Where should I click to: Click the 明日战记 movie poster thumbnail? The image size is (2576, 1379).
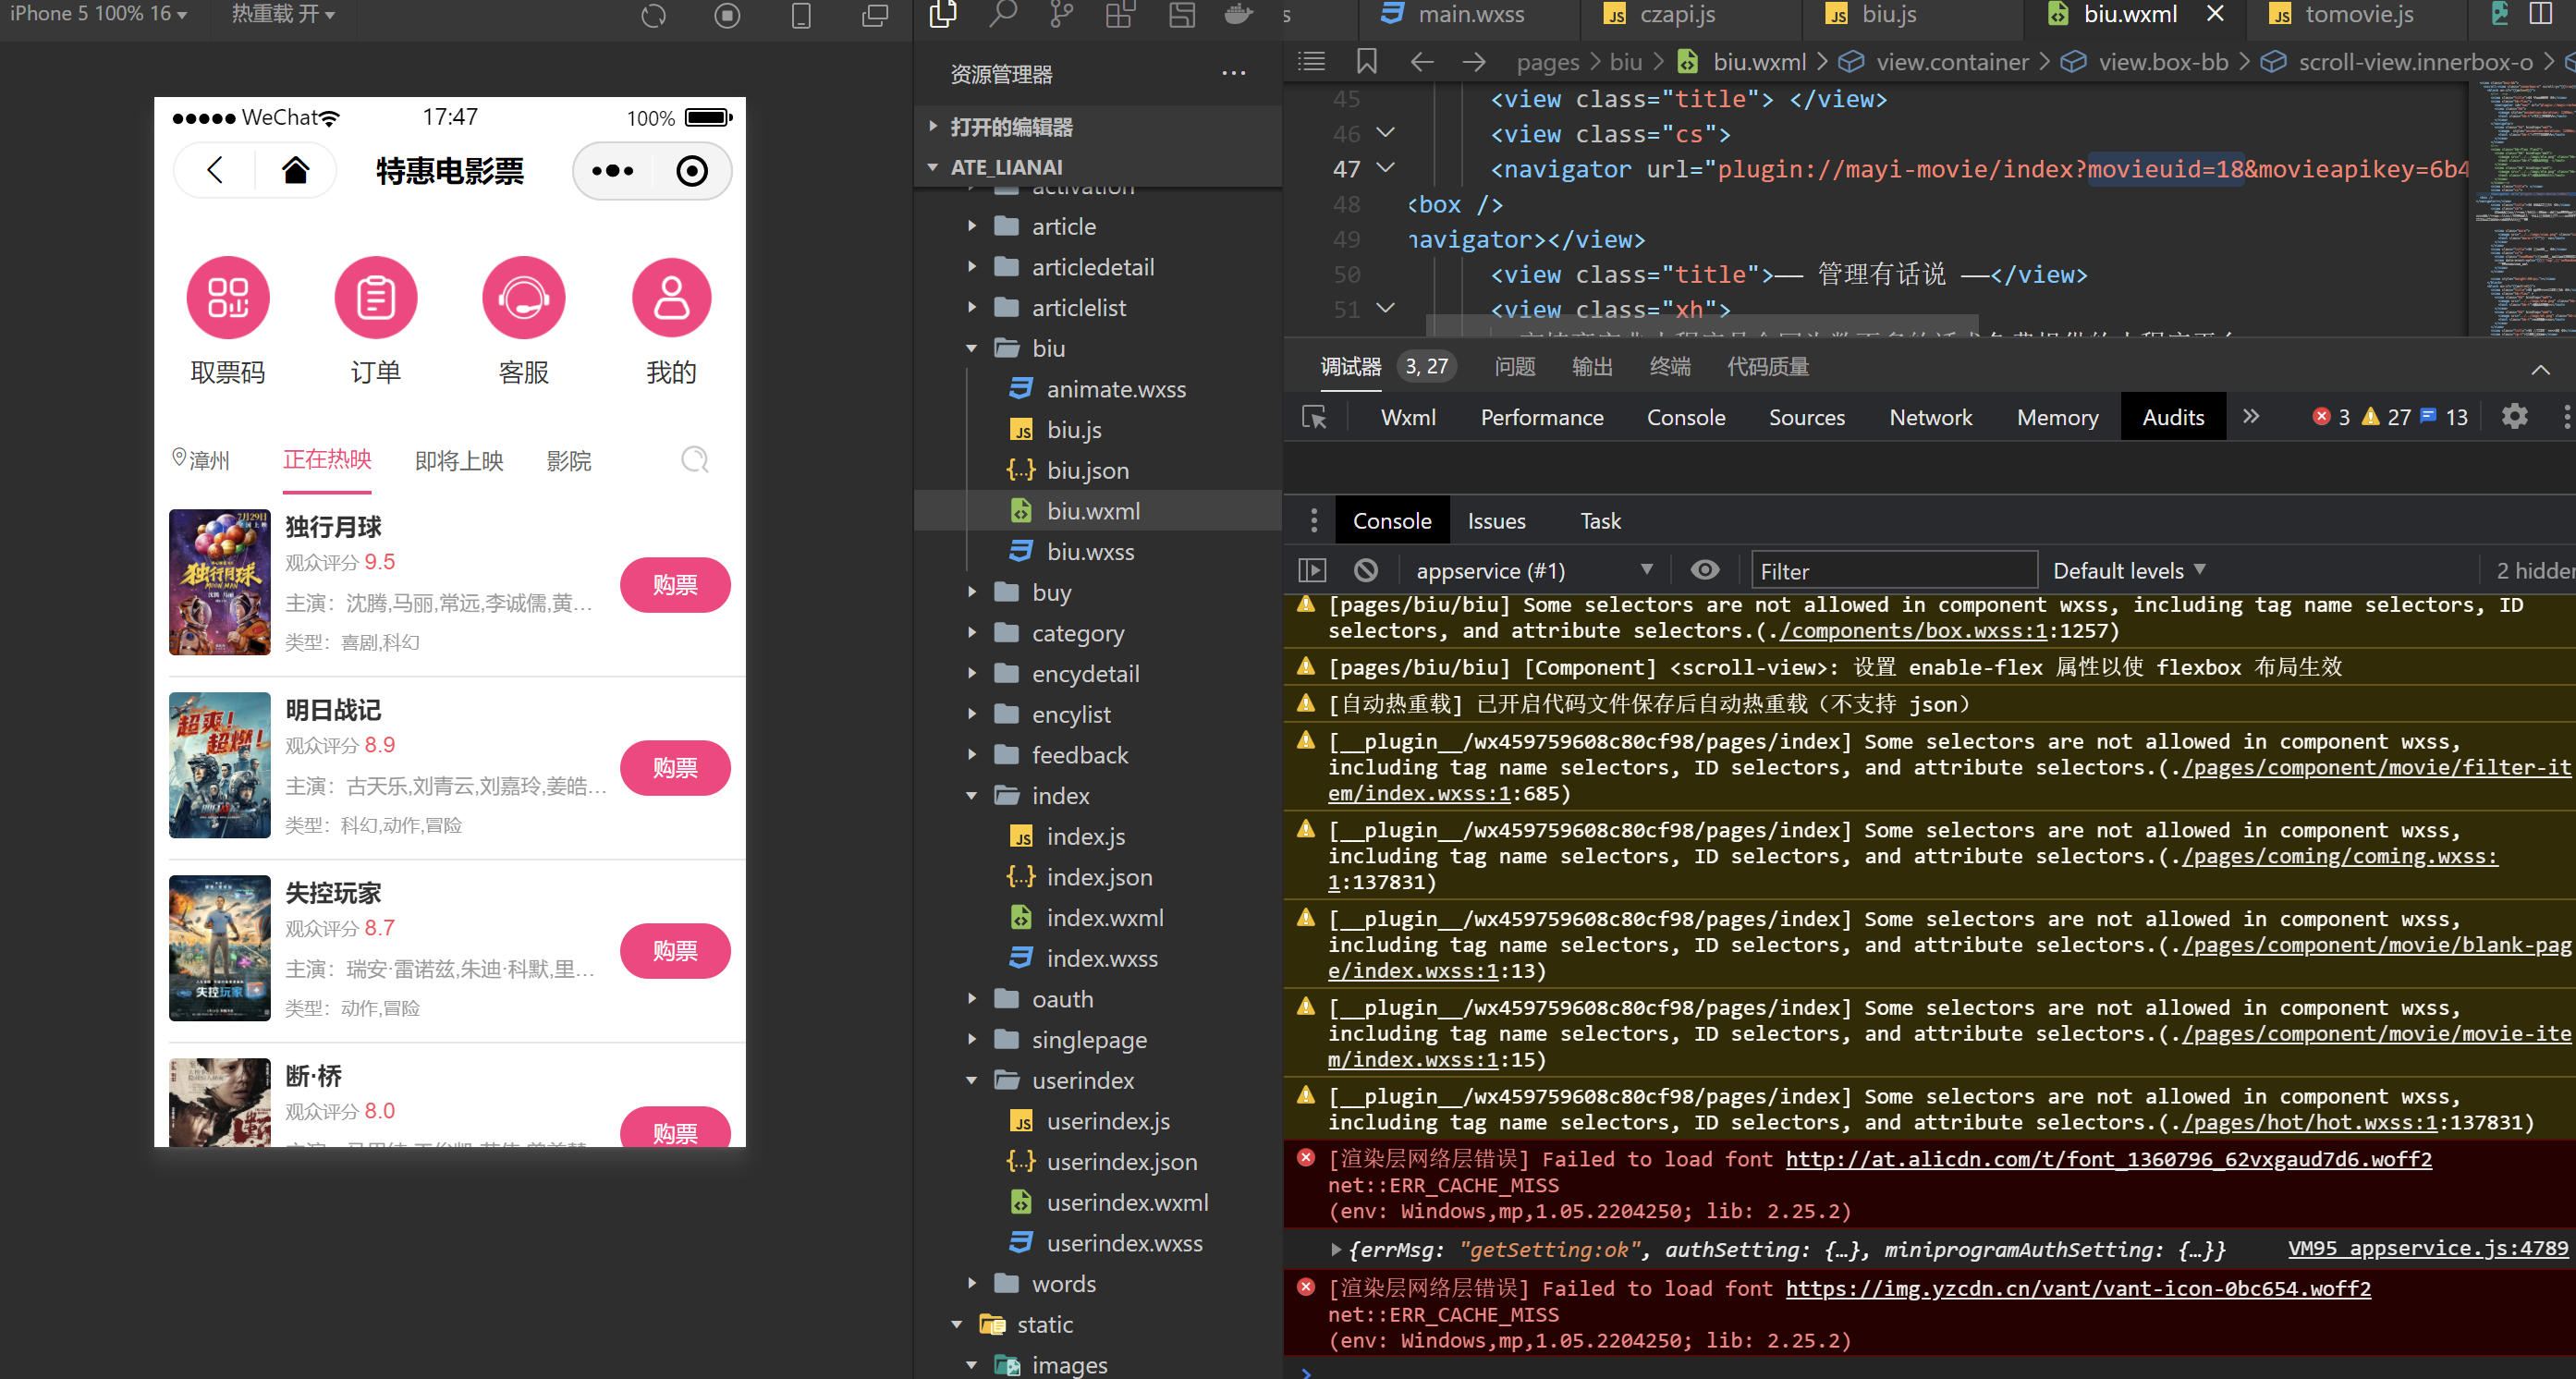click(220, 765)
